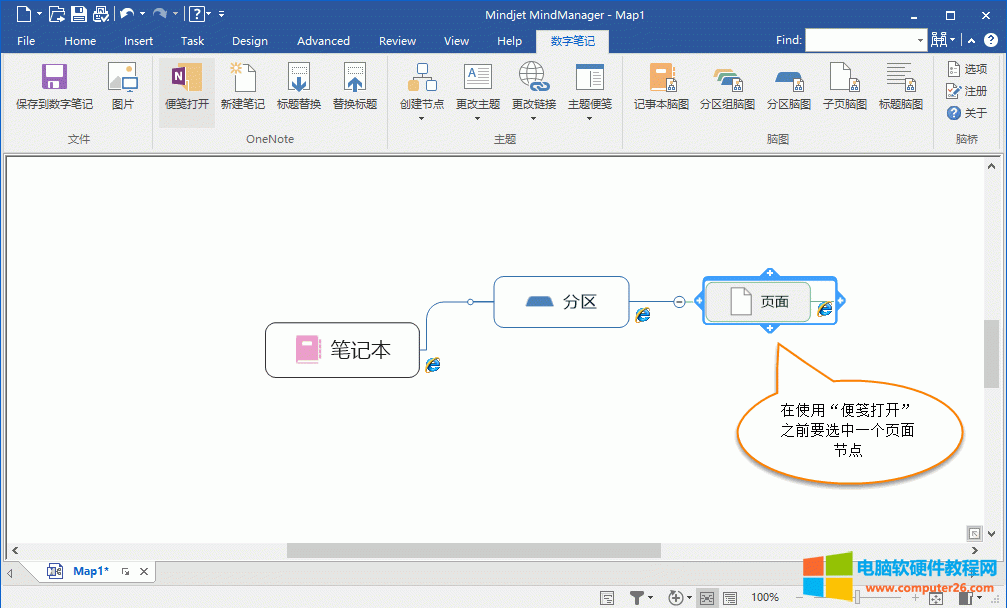Open the Advanced ribbon tab

pyautogui.click(x=322, y=41)
